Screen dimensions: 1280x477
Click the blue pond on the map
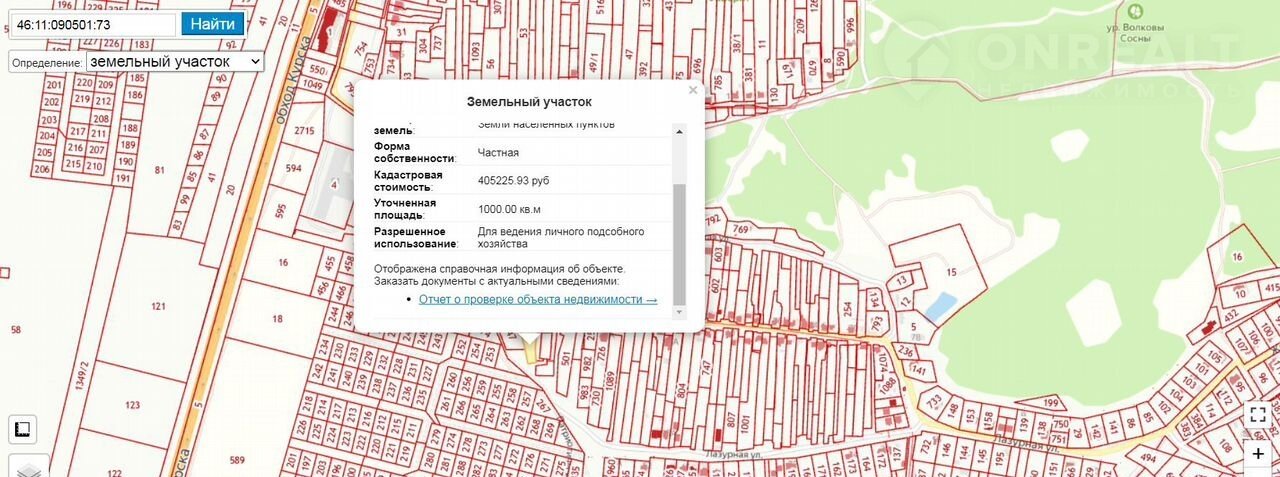coord(938,306)
